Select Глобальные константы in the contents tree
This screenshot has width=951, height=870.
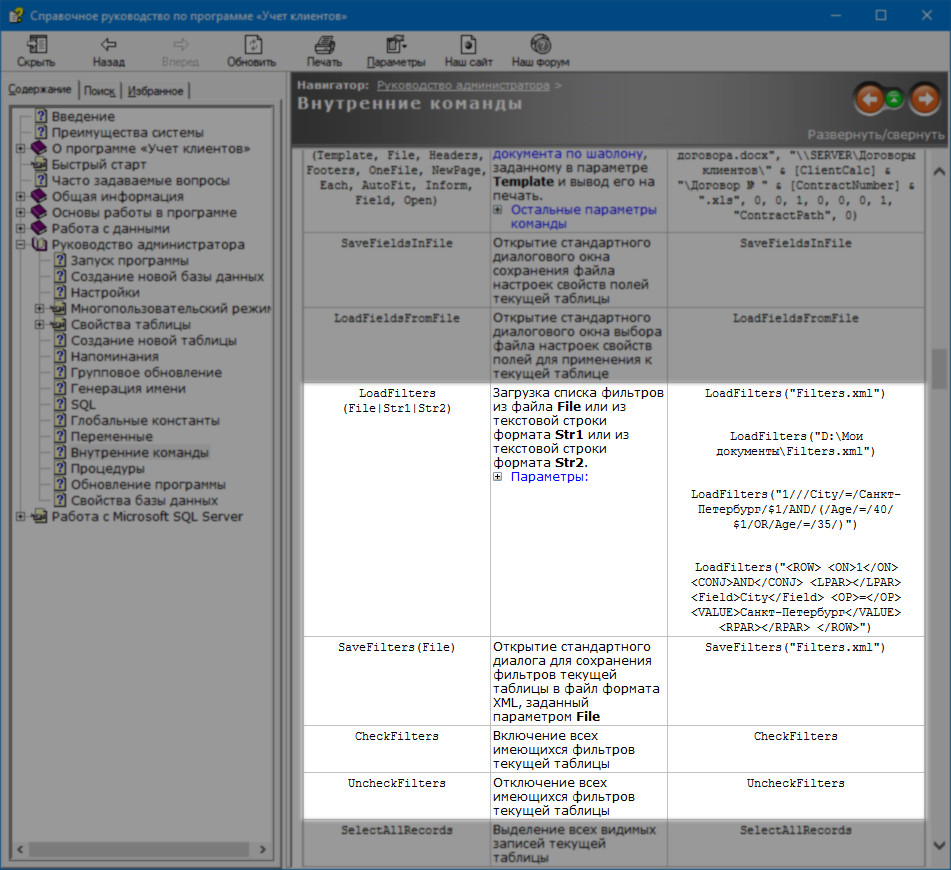(144, 421)
